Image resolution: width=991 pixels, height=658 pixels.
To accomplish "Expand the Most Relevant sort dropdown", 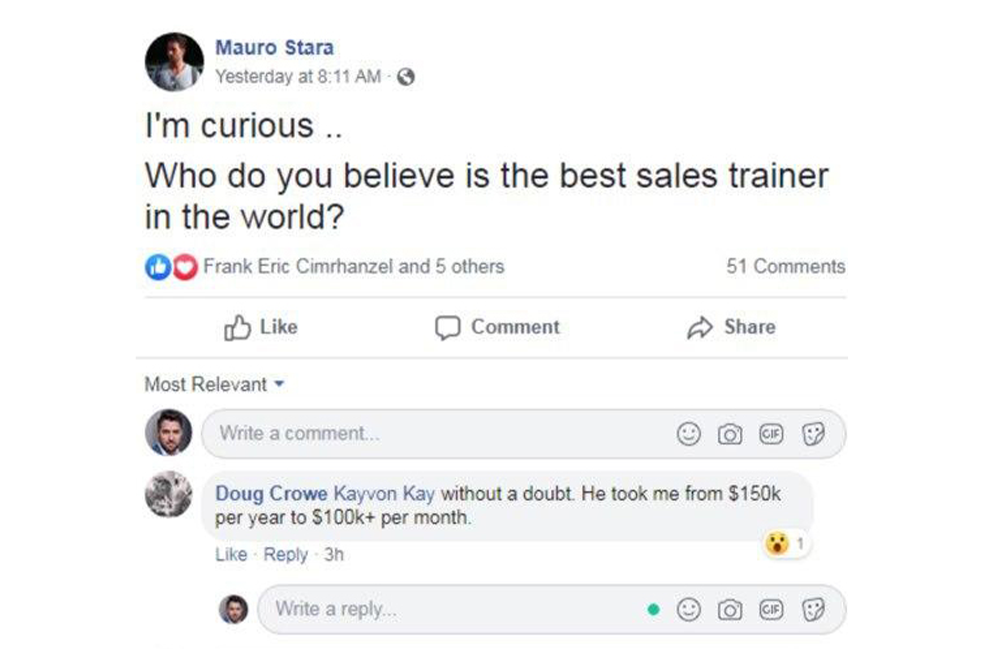I will [215, 384].
